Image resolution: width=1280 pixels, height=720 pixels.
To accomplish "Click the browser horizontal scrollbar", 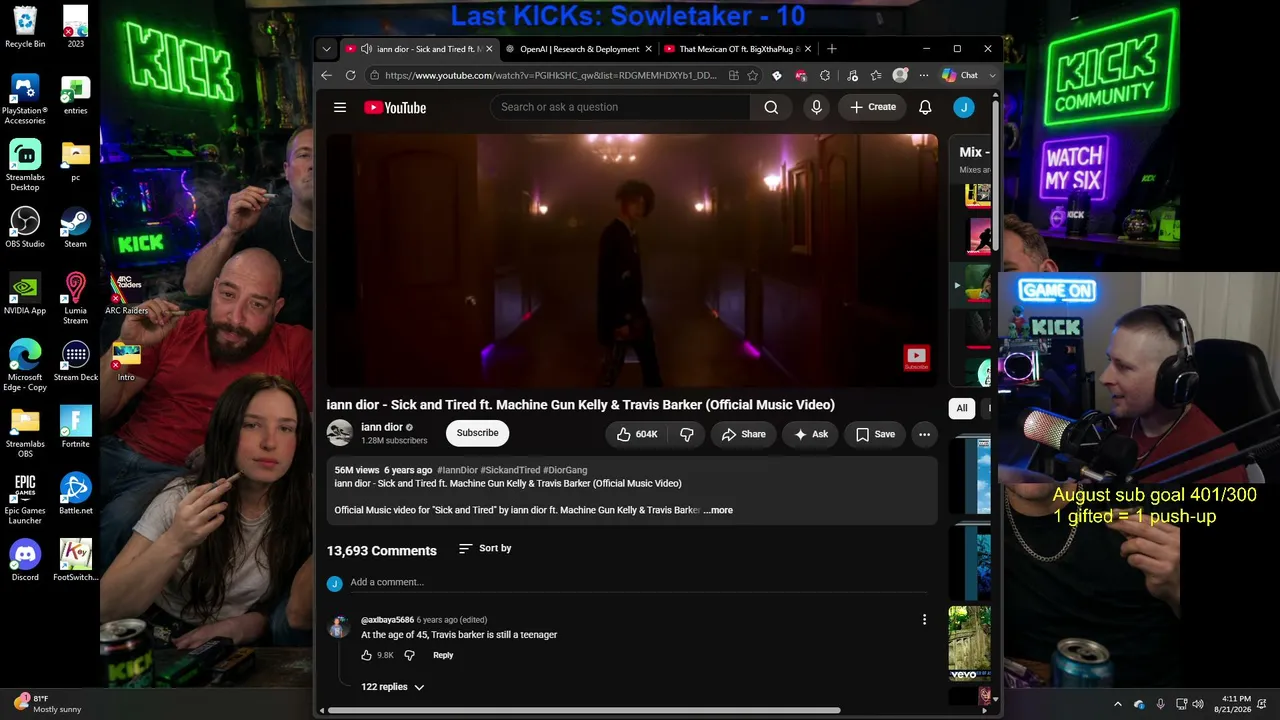I will coord(584,711).
